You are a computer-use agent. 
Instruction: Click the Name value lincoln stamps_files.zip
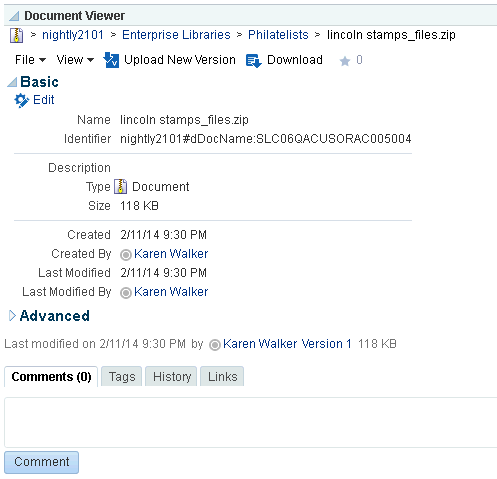(x=184, y=120)
